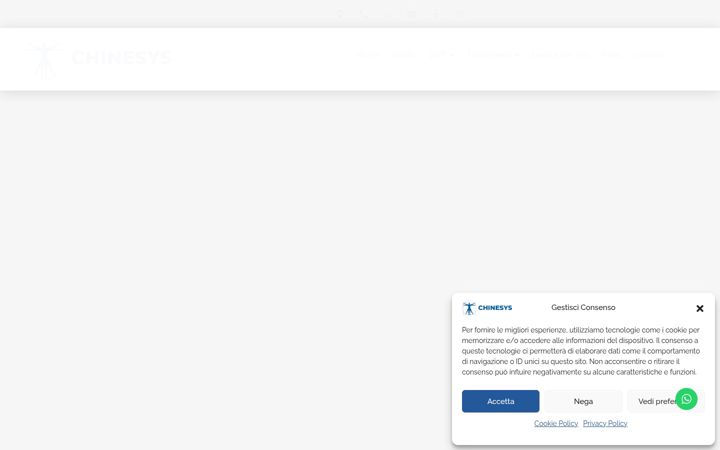
Task: Expand the faded header menu item with a dropdown arrow
Action: 442,55
